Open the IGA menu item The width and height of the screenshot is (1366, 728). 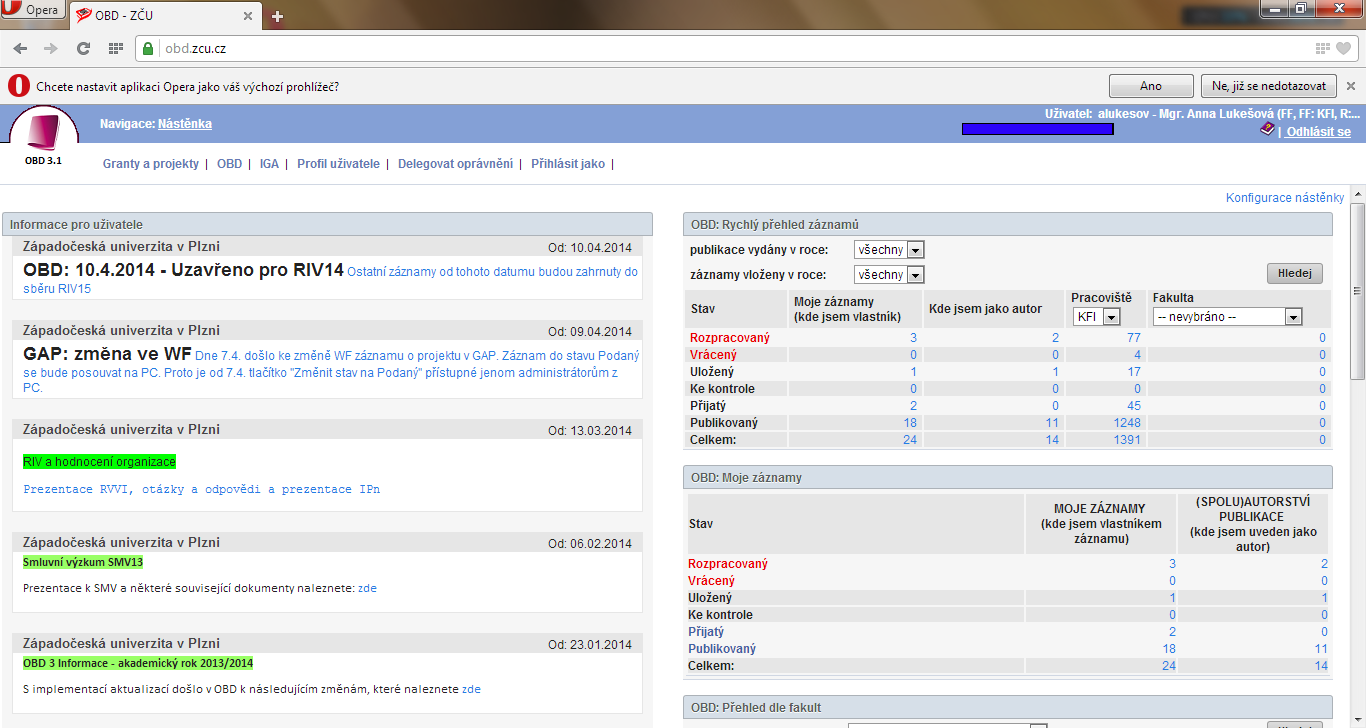(x=269, y=164)
